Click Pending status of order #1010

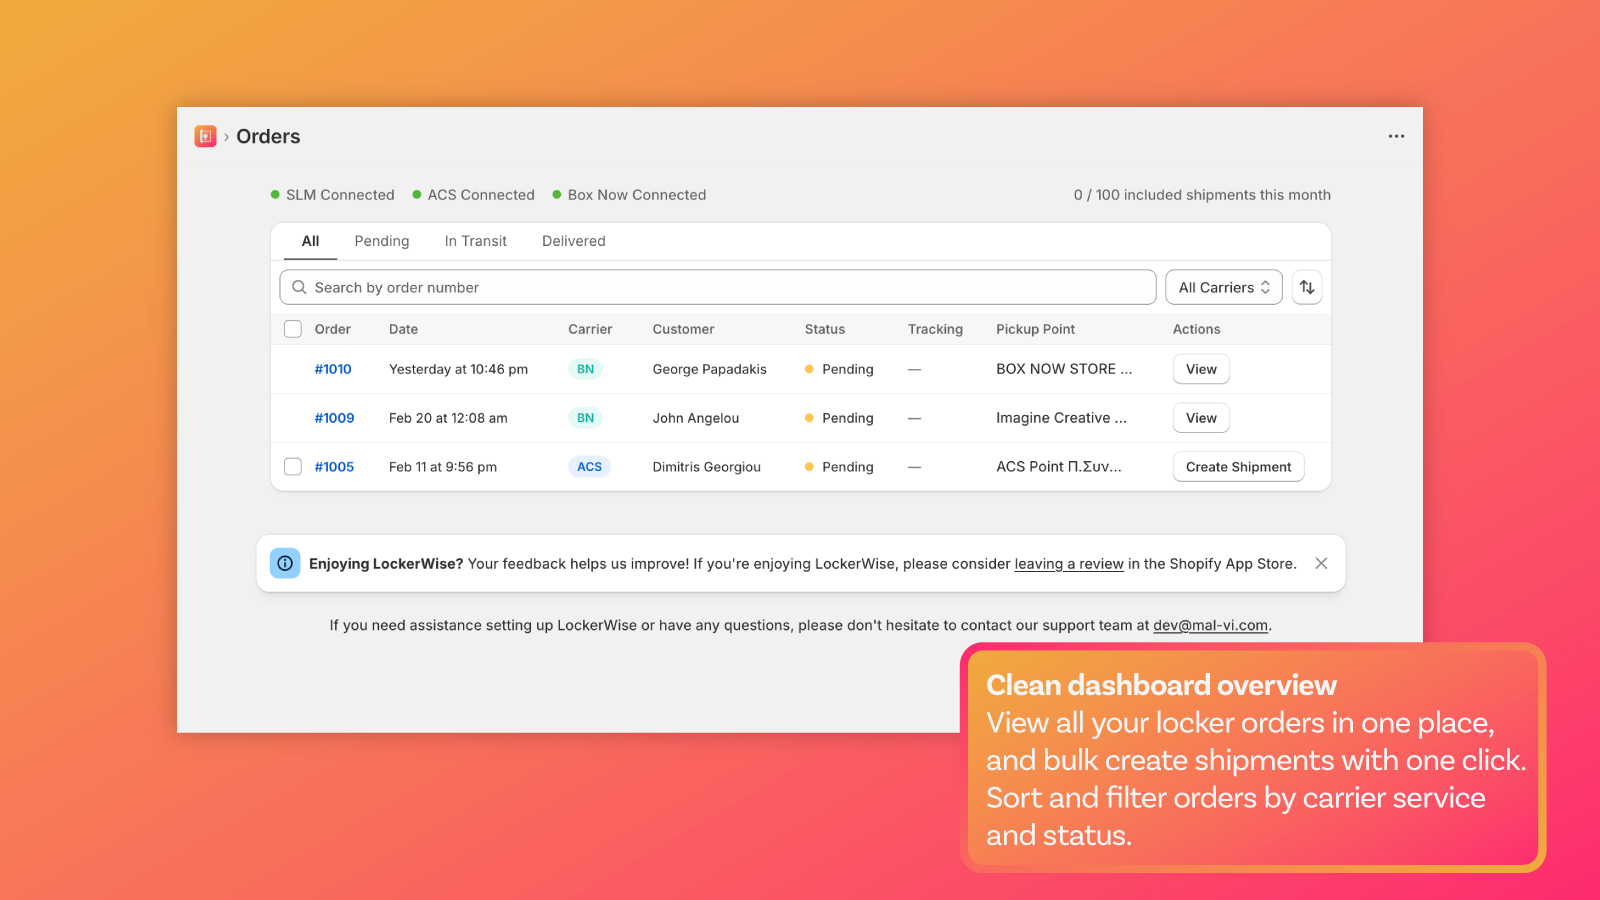click(839, 369)
